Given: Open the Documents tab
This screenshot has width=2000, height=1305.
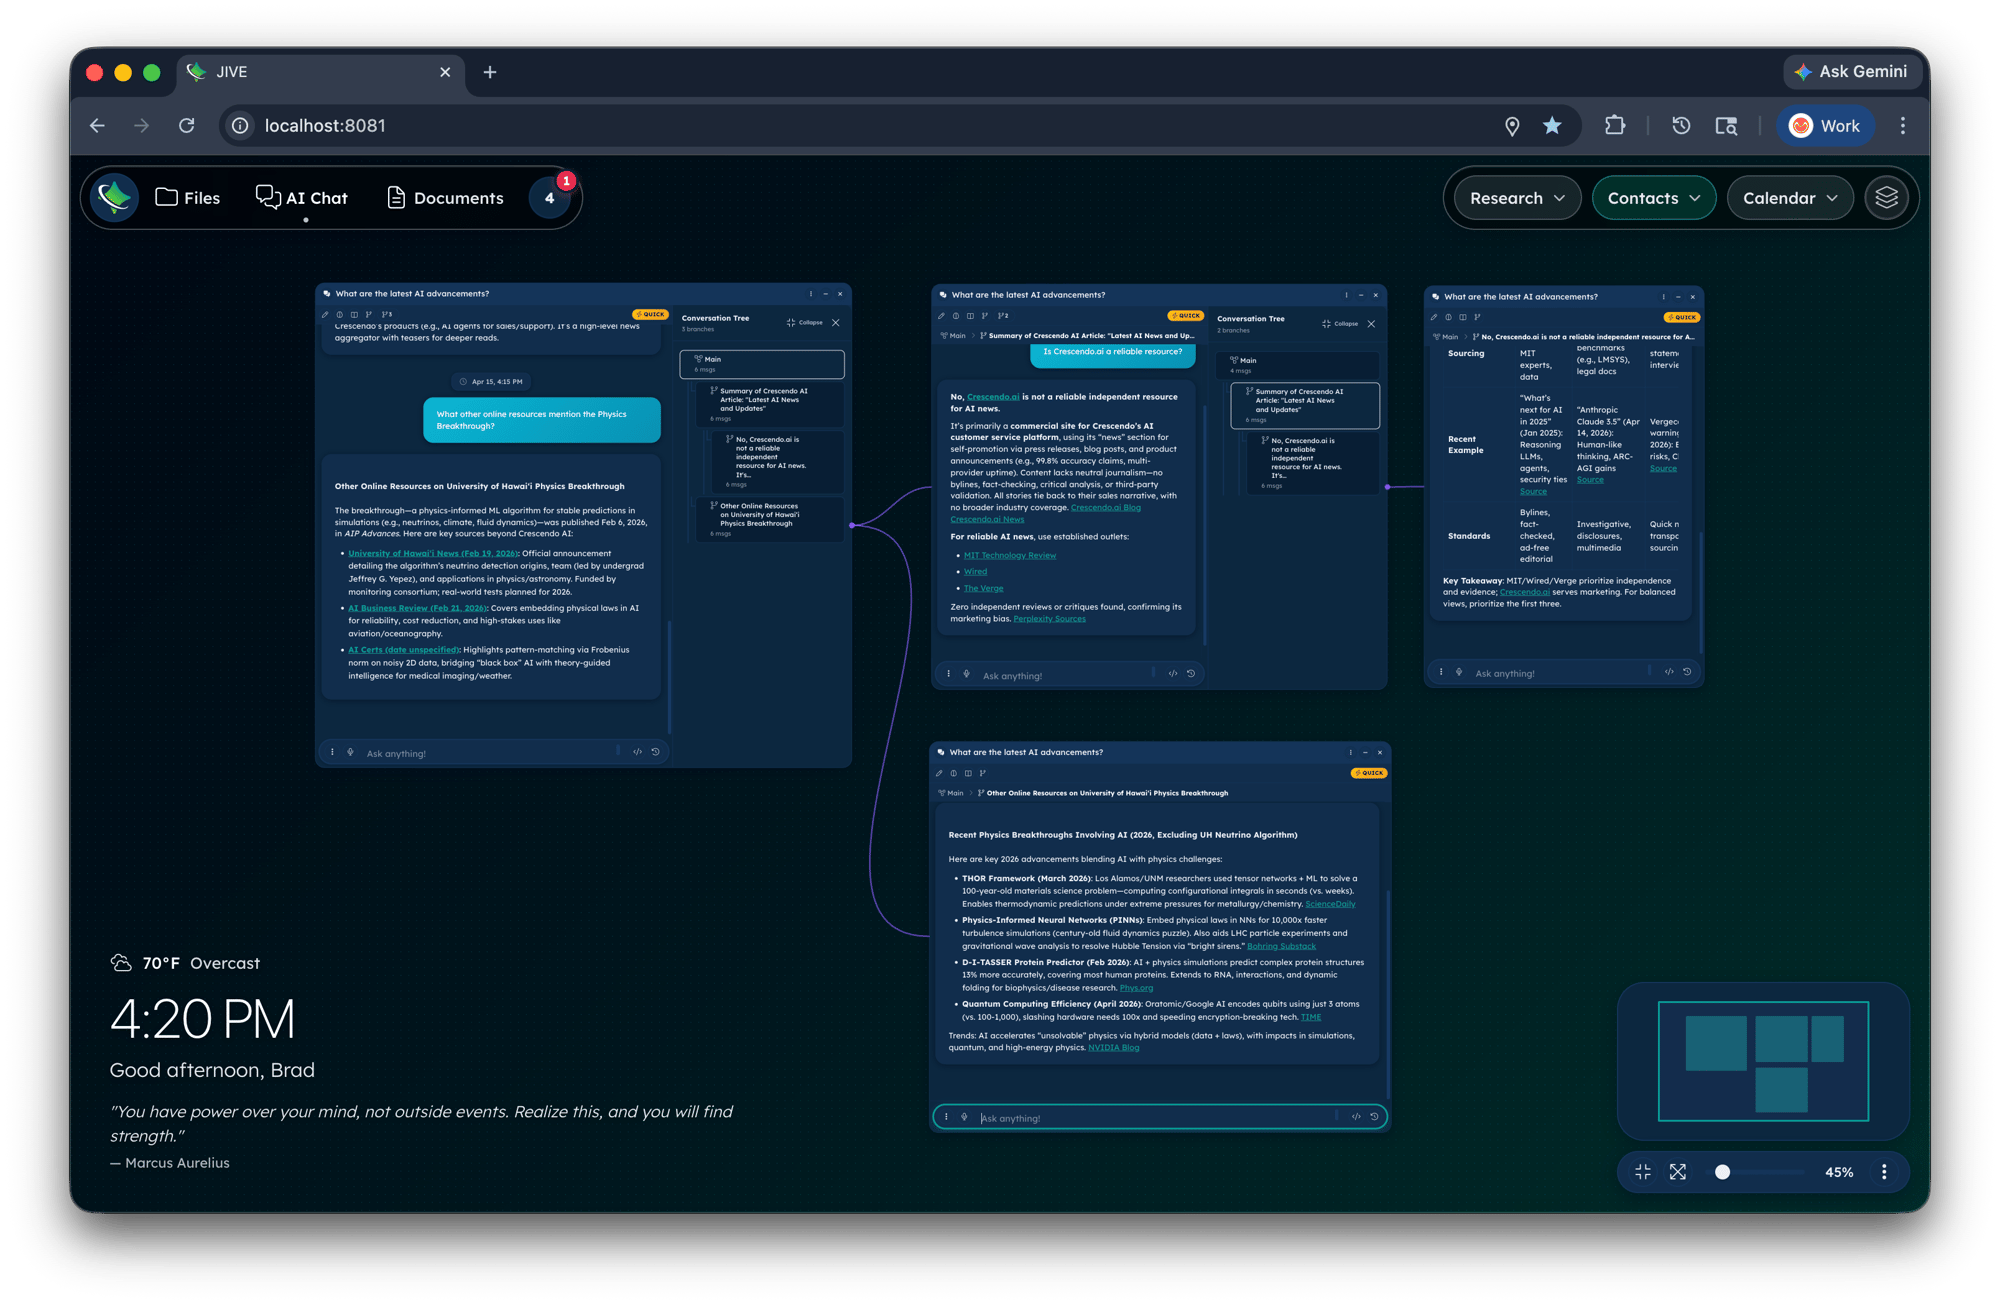Looking at the screenshot, I should tap(445, 198).
